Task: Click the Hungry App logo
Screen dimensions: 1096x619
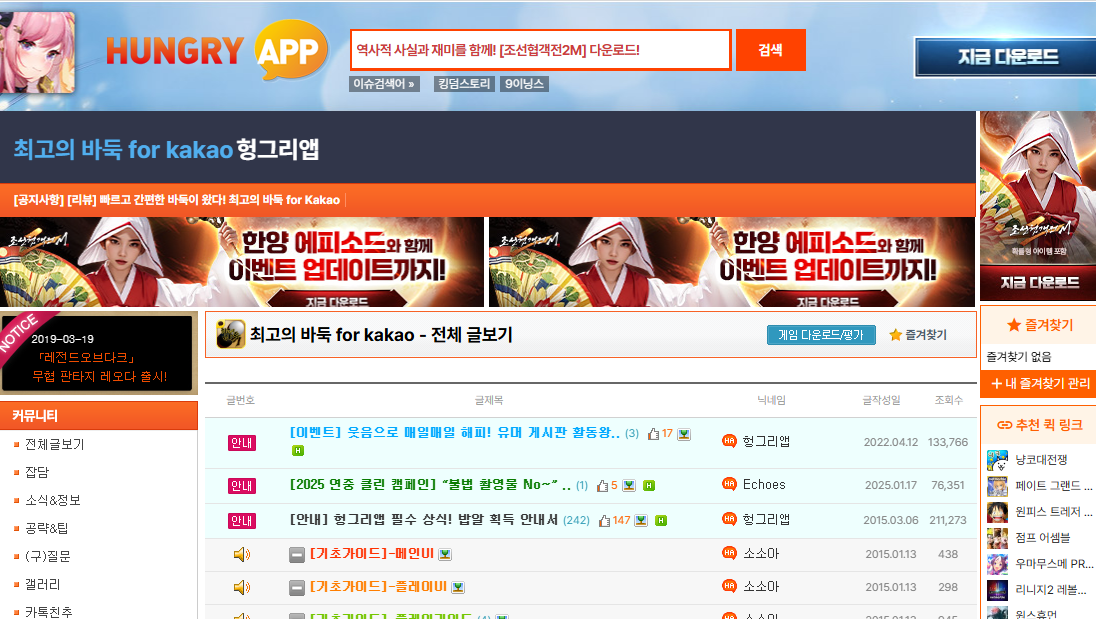Action: [217, 51]
